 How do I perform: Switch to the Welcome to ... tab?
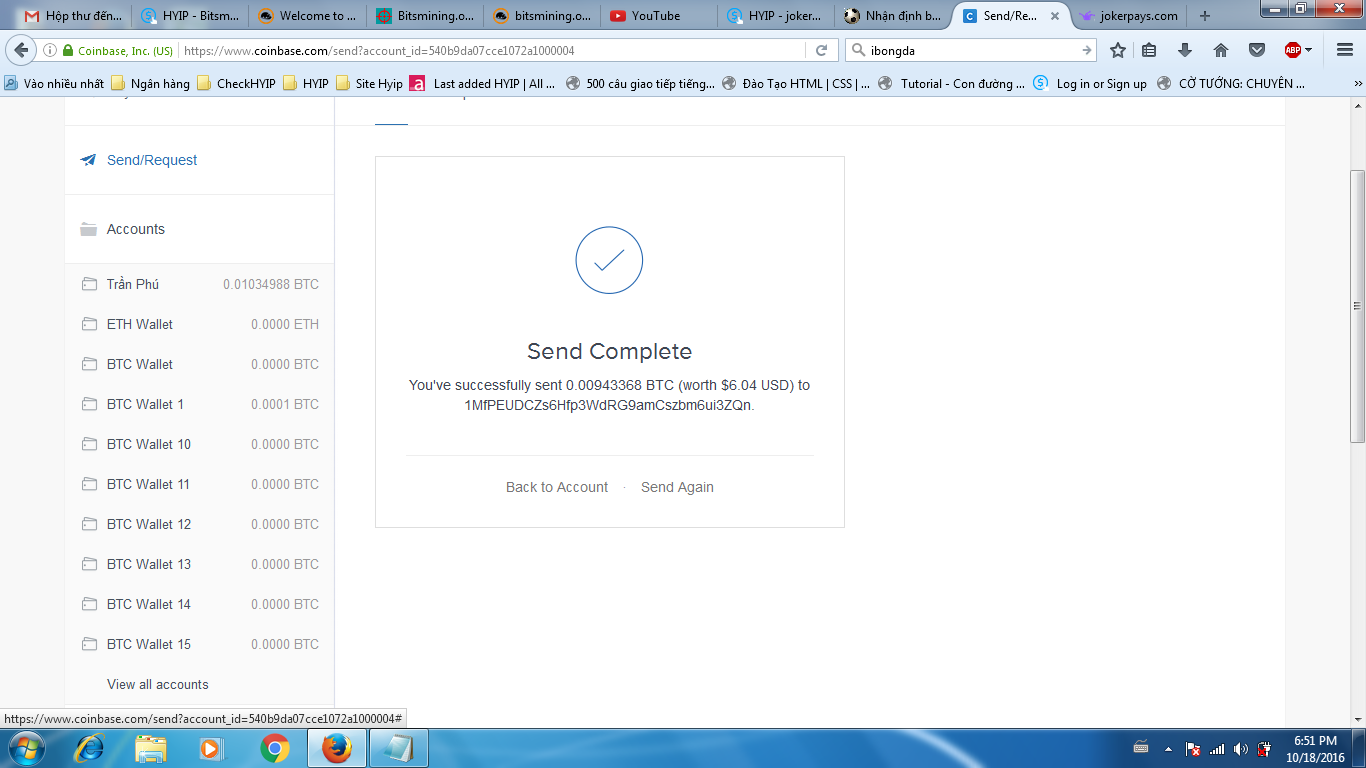click(307, 16)
